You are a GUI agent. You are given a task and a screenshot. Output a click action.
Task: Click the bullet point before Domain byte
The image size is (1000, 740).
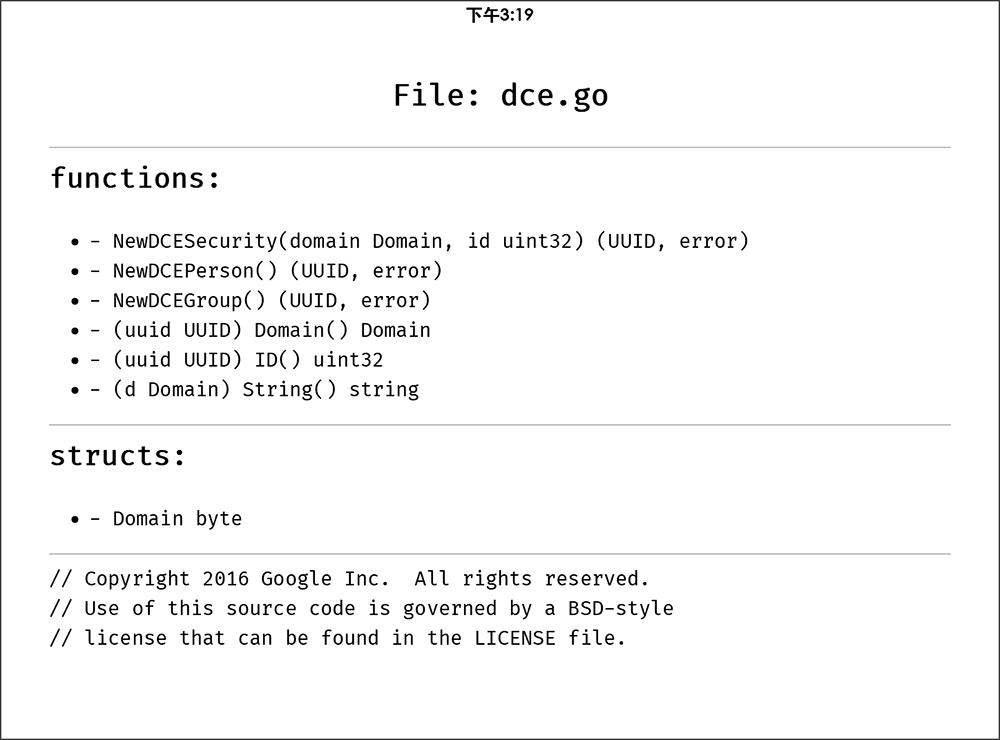tap(75, 520)
